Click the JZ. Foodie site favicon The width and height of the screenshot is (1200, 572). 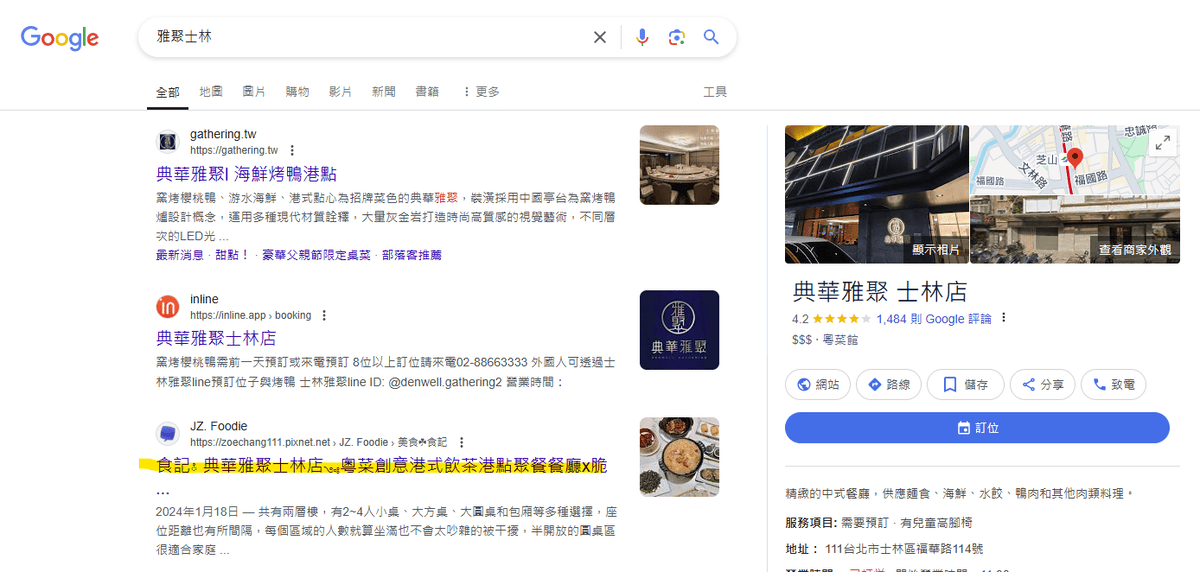click(x=168, y=434)
